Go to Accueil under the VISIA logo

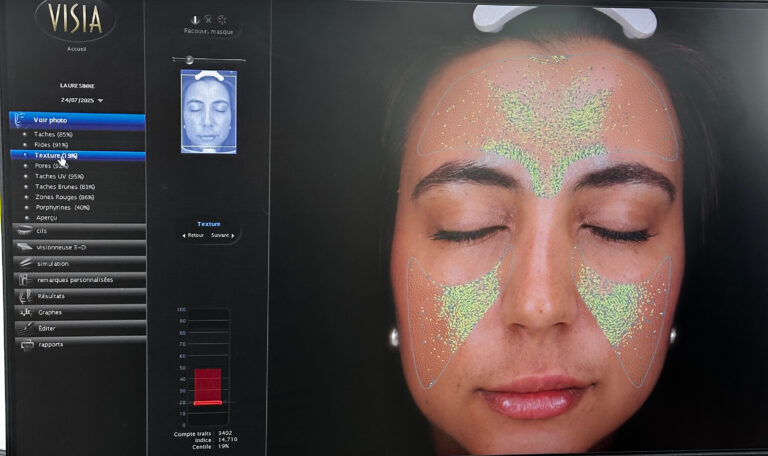click(x=76, y=49)
